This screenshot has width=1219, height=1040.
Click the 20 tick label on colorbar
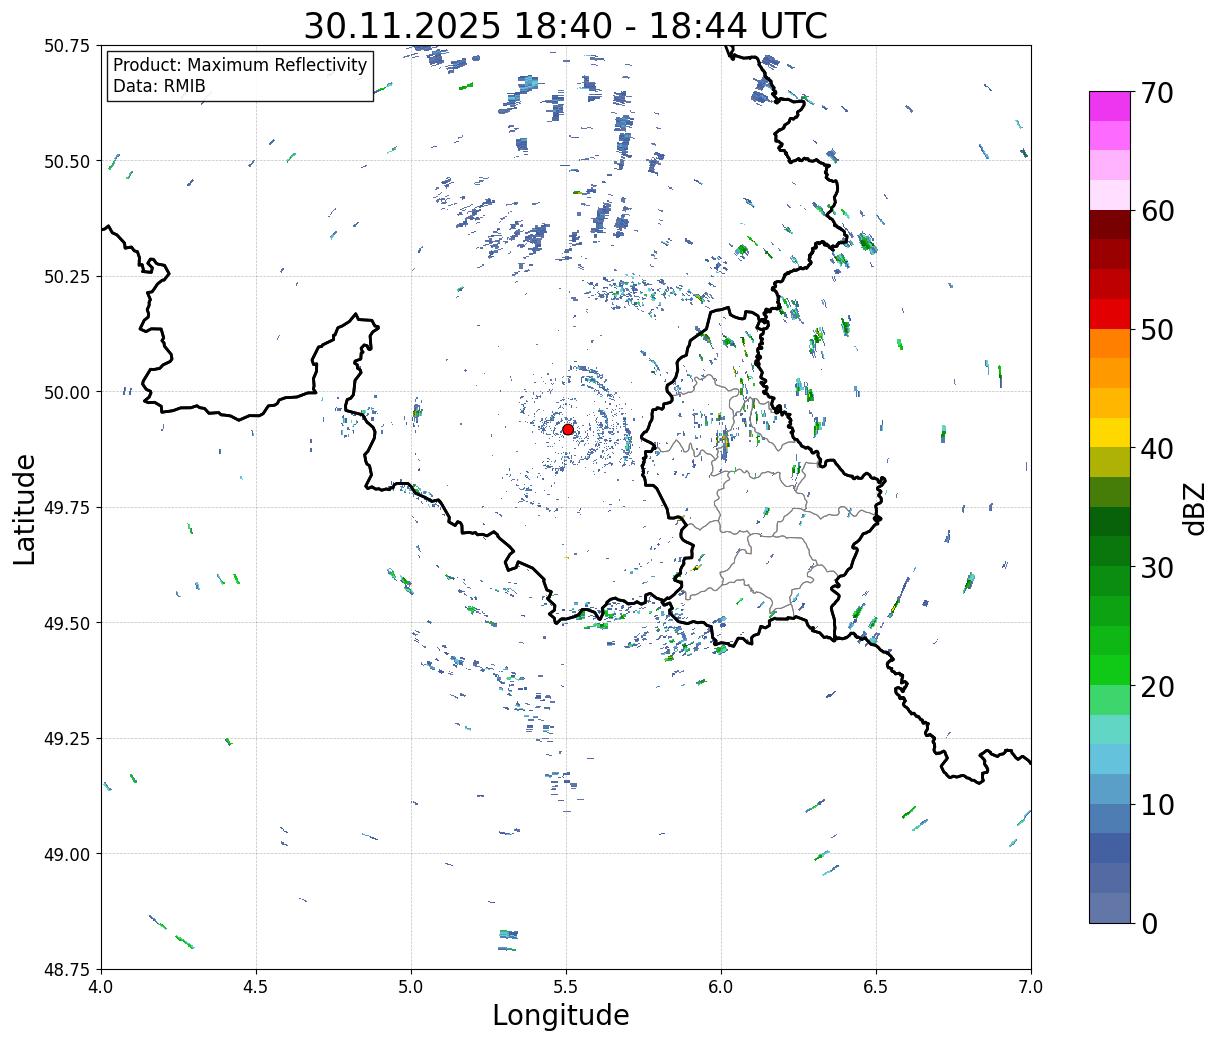point(1157,687)
